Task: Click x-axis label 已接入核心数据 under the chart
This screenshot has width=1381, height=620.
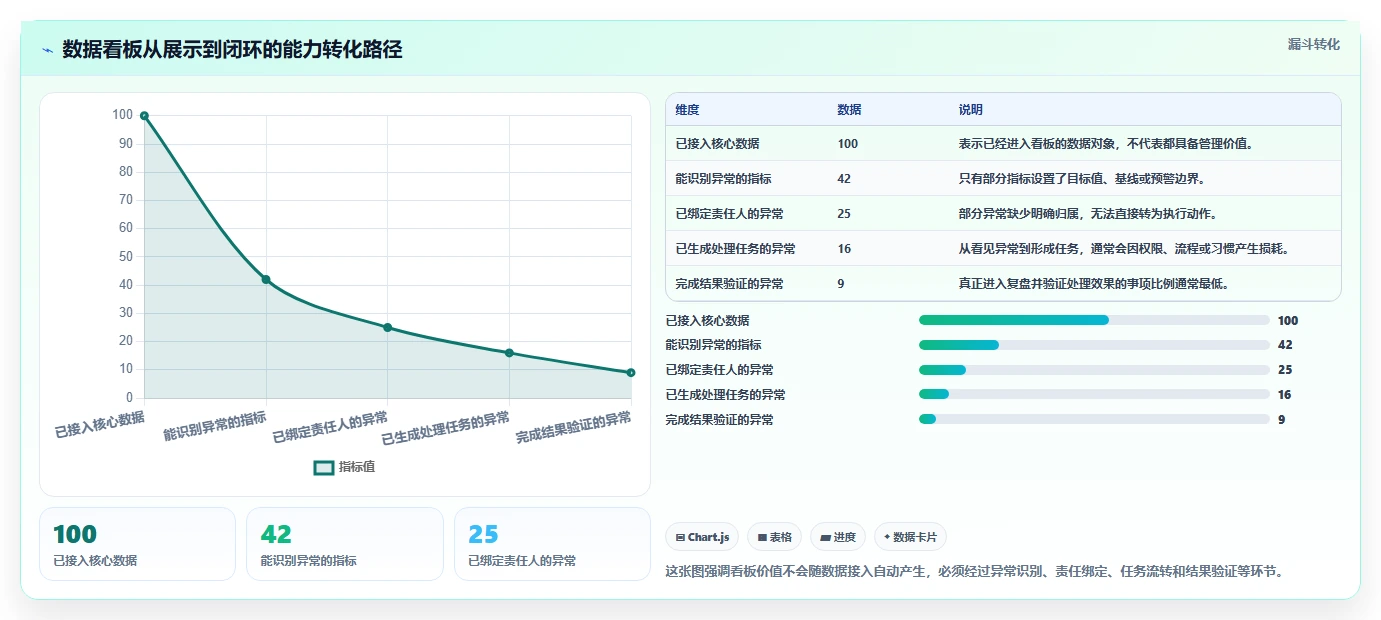Action: [x=99, y=425]
